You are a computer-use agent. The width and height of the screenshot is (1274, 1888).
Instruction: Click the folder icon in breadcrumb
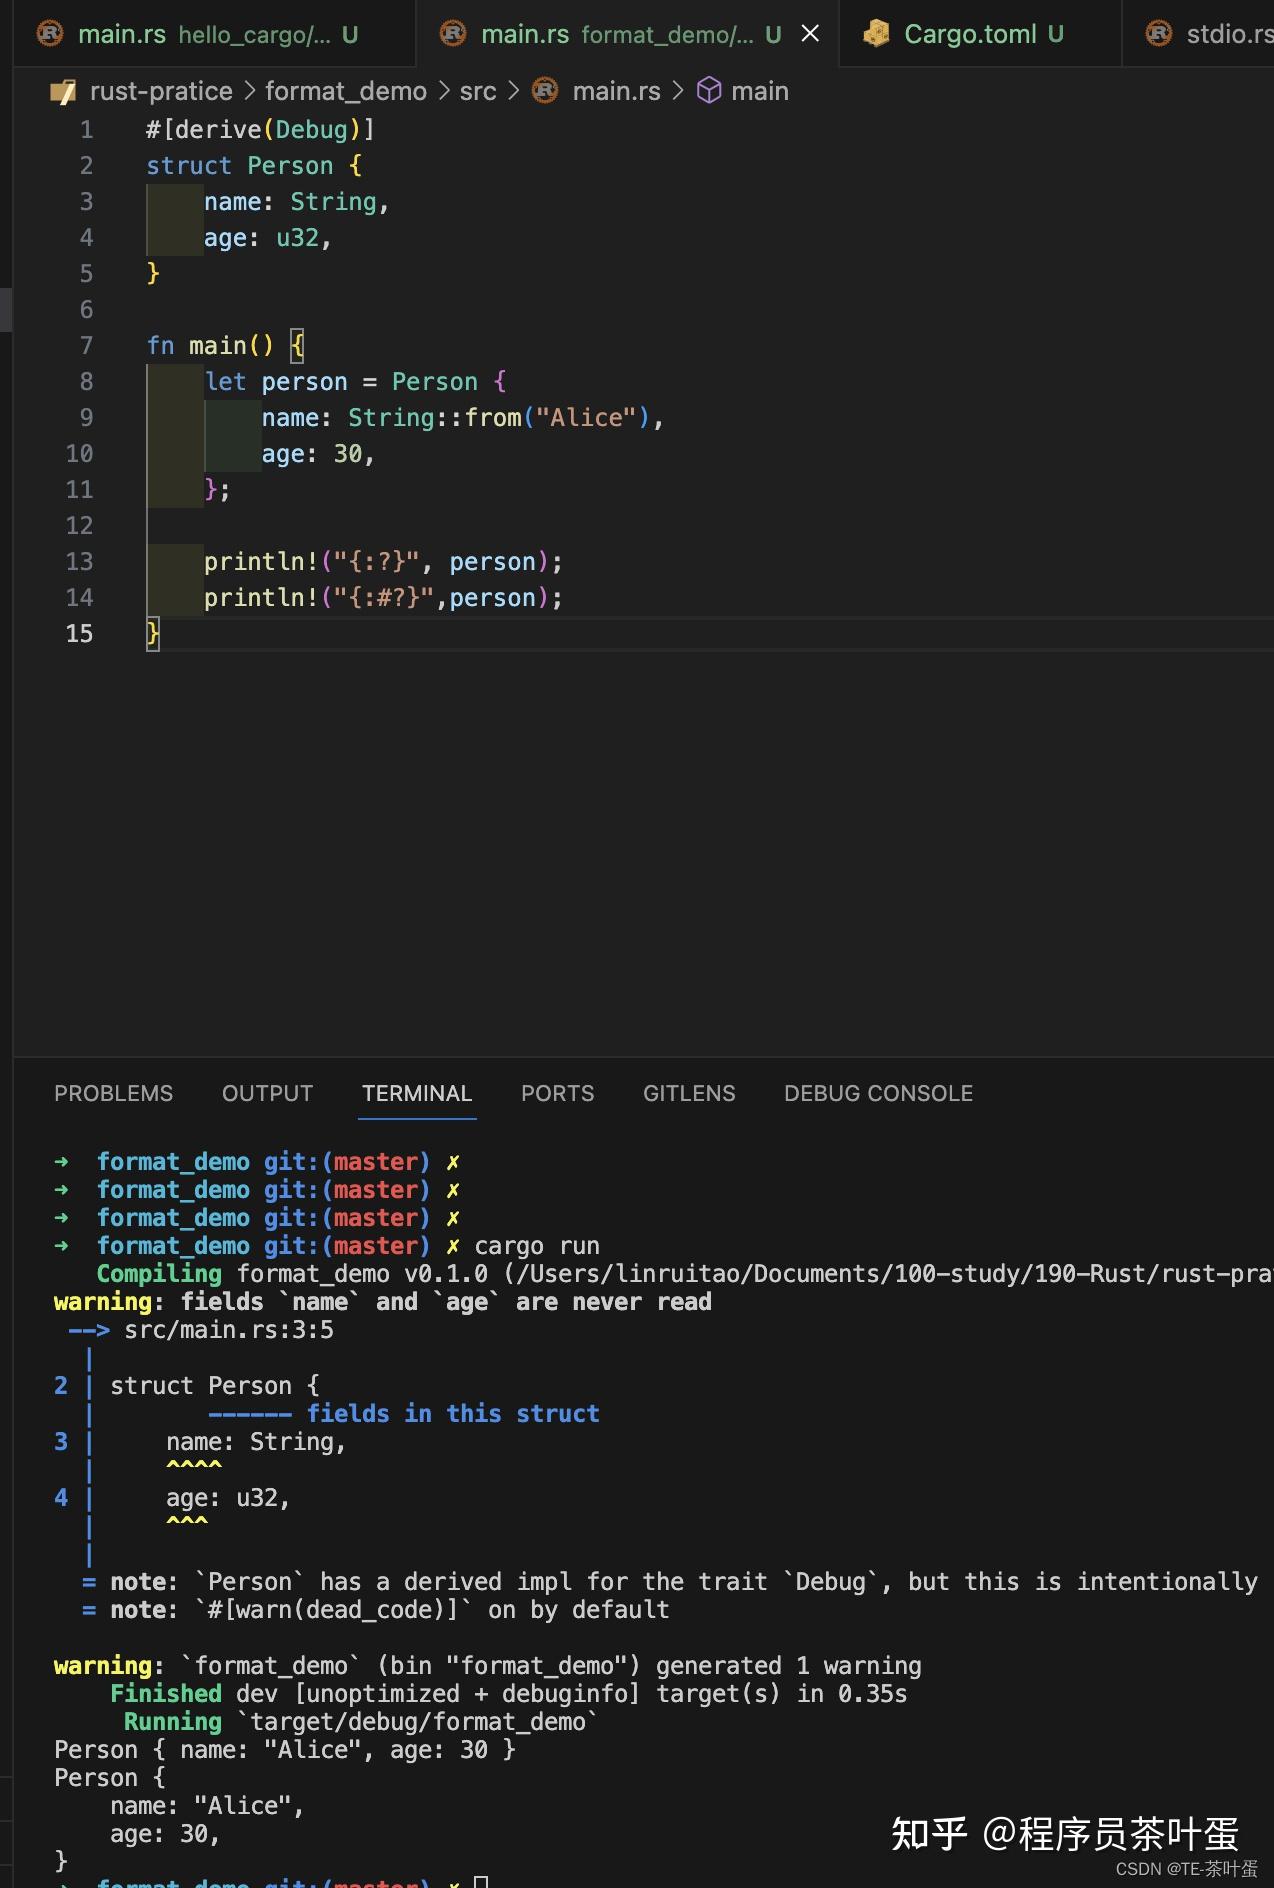pyautogui.click(x=63, y=92)
